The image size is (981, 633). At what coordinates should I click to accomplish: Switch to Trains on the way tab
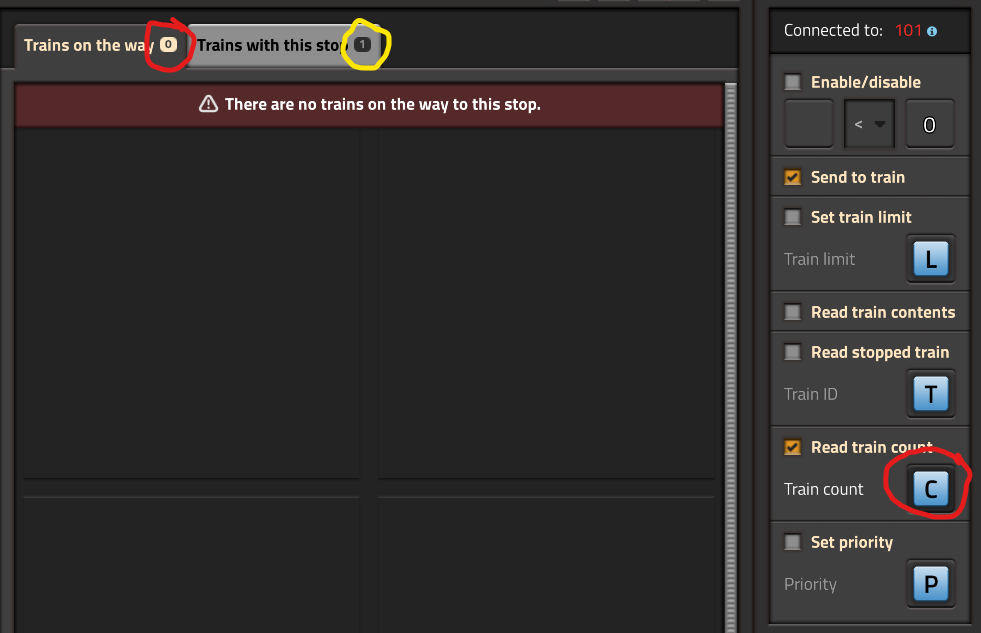click(x=100, y=45)
